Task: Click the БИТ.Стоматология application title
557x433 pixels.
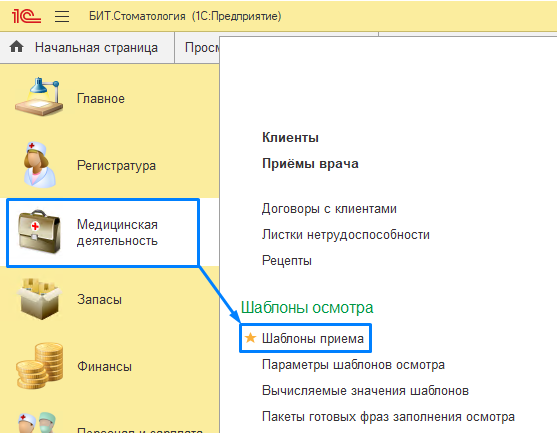Action: tap(185, 16)
